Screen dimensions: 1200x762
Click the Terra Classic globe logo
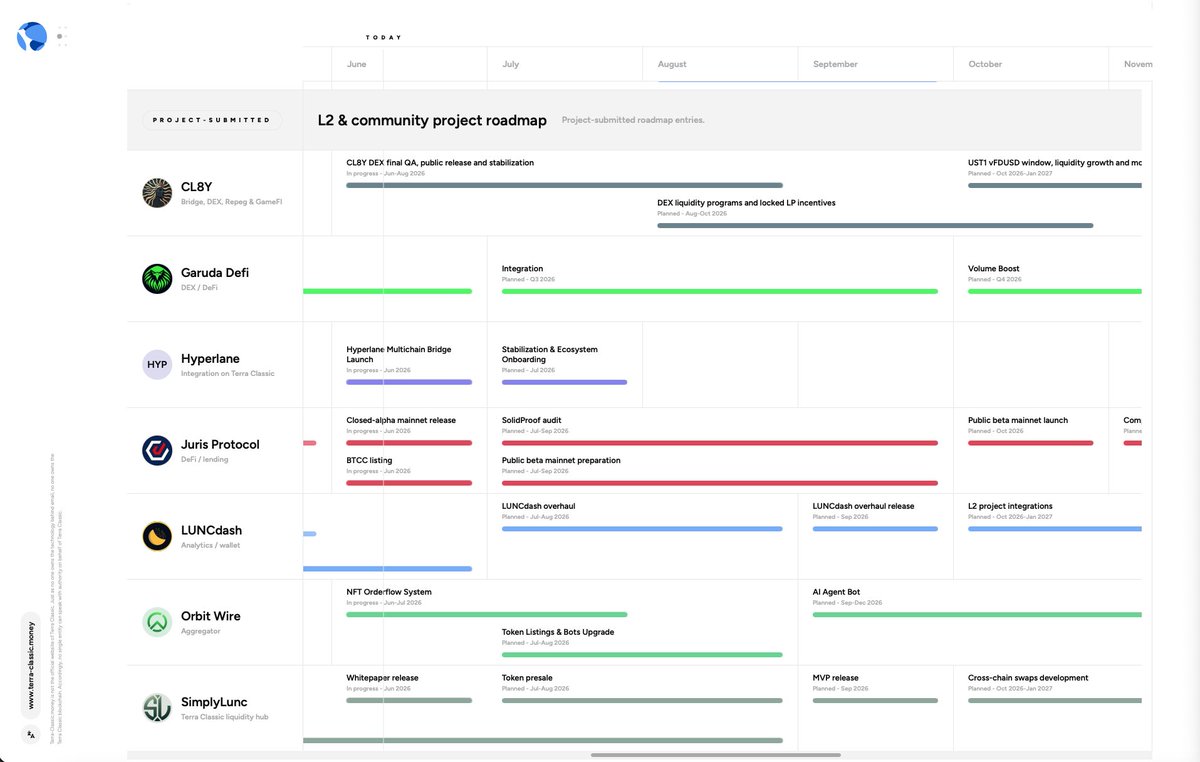(32, 37)
